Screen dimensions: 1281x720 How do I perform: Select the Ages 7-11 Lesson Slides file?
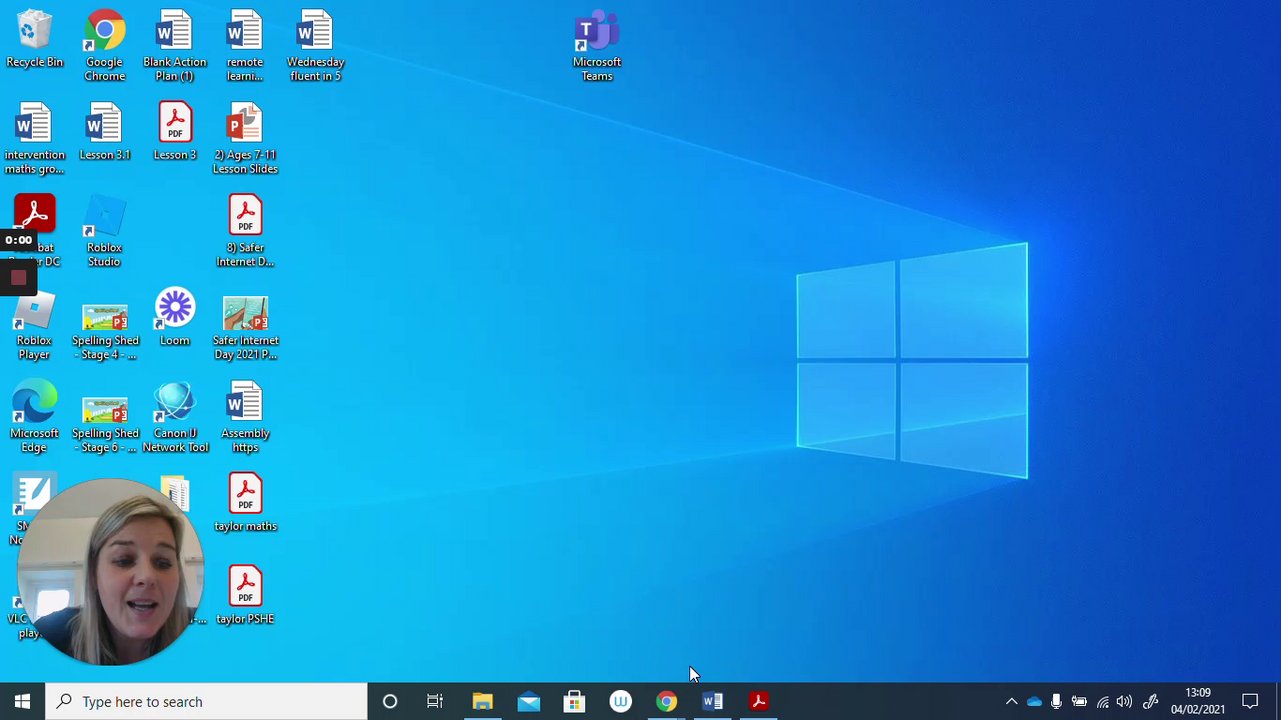point(245,139)
